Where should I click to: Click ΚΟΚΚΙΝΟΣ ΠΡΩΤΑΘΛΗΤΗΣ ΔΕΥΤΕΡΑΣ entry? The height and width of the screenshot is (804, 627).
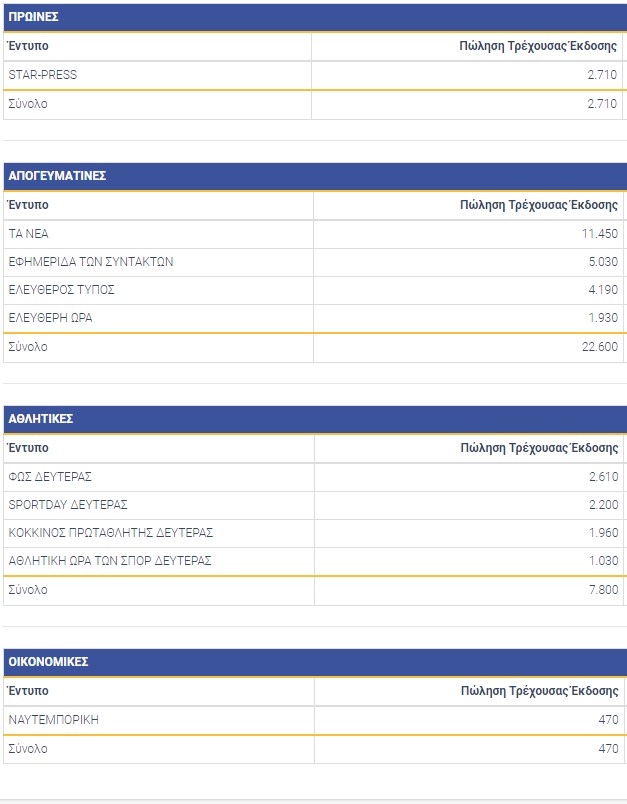coord(111,533)
